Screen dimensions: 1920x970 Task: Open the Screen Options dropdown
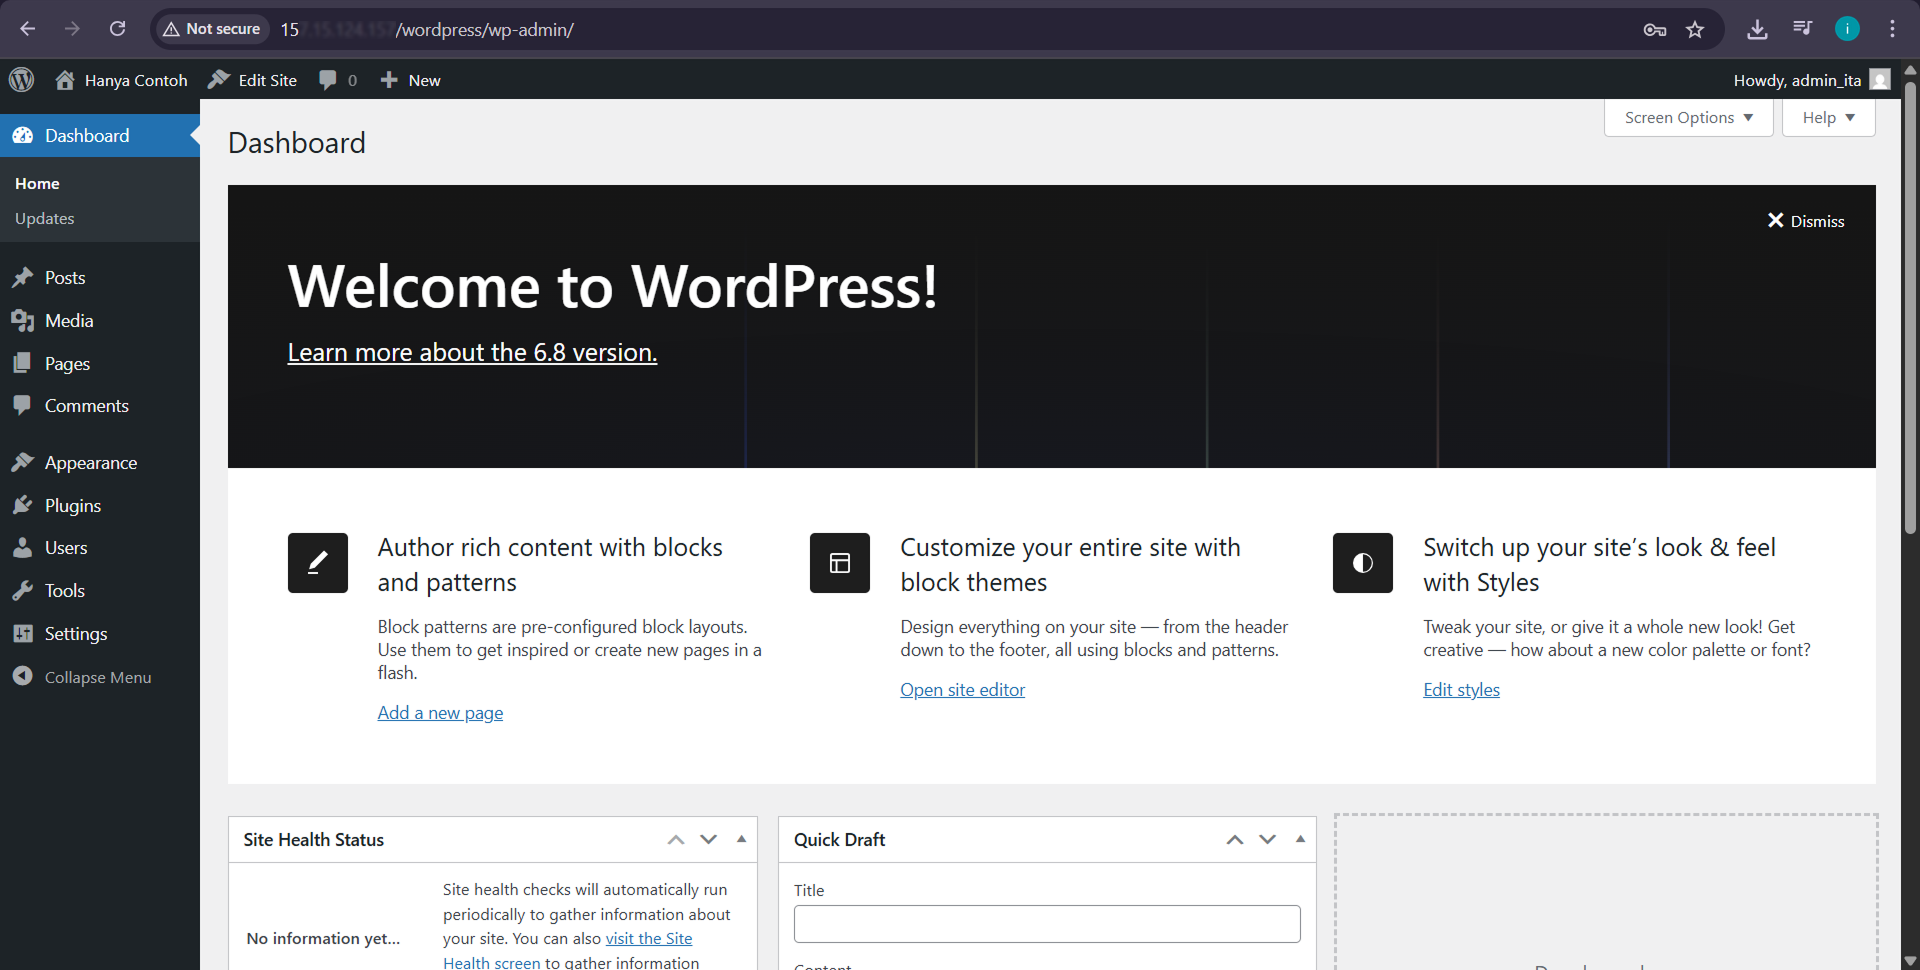pyautogui.click(x=1687, y=117)
